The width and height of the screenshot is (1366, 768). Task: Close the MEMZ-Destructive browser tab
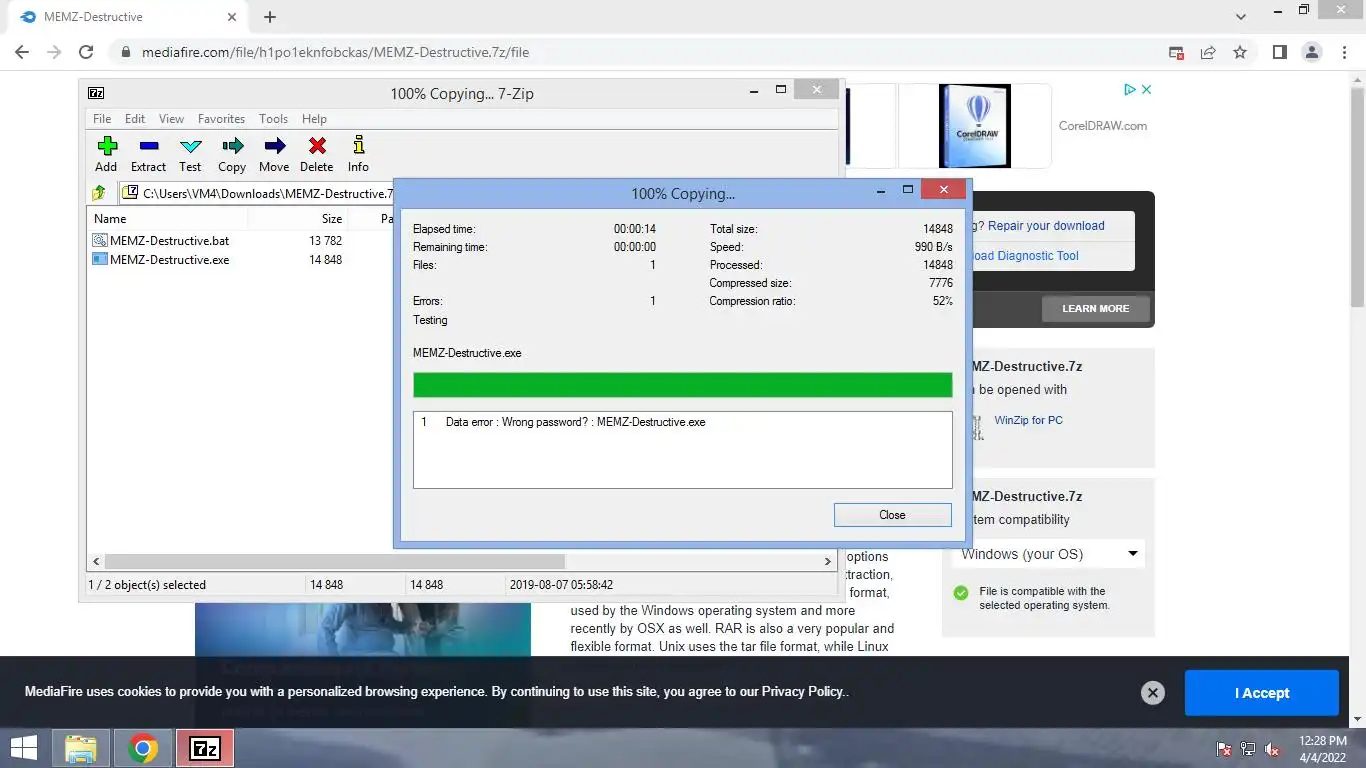point(232,17)
